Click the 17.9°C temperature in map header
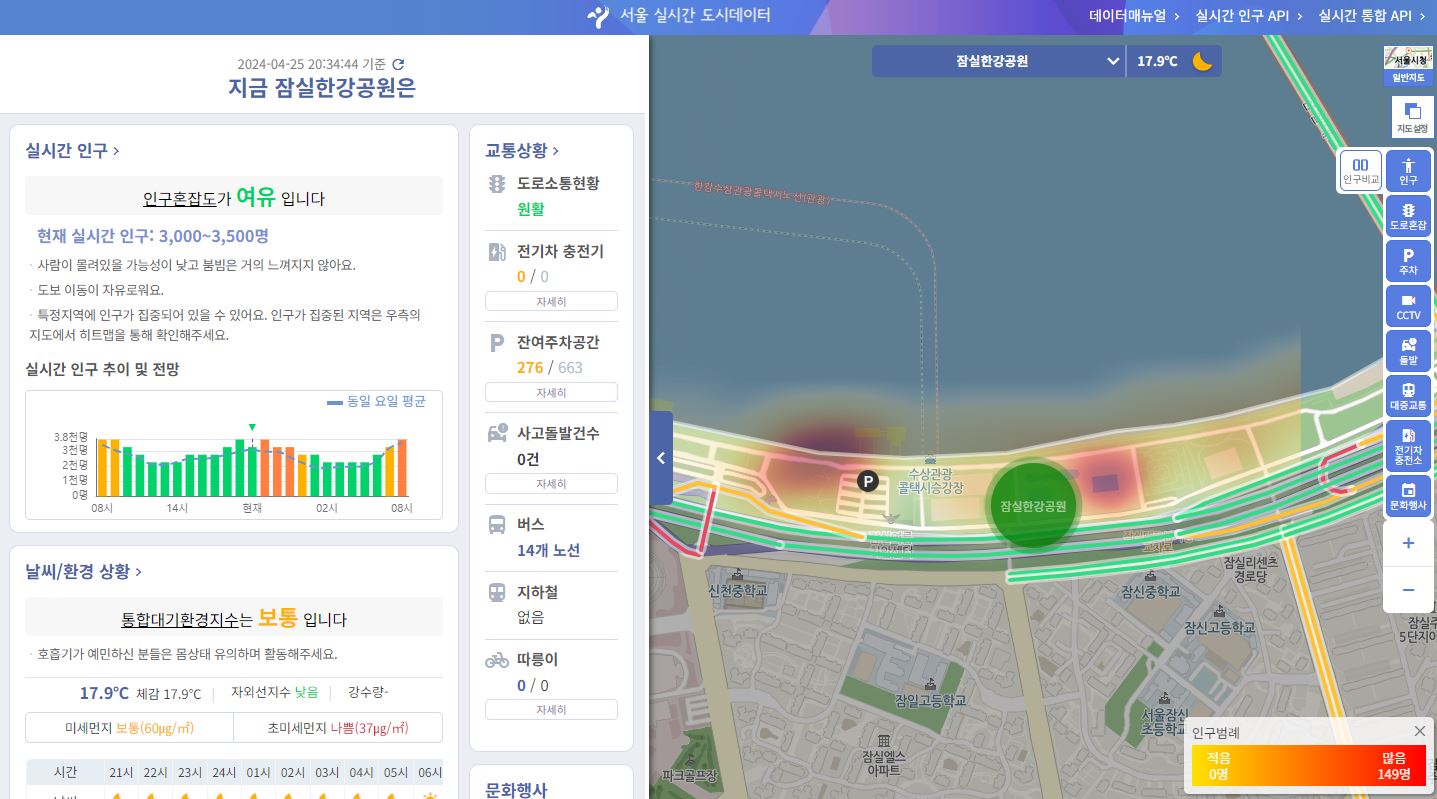 (x=1157, y=61)
